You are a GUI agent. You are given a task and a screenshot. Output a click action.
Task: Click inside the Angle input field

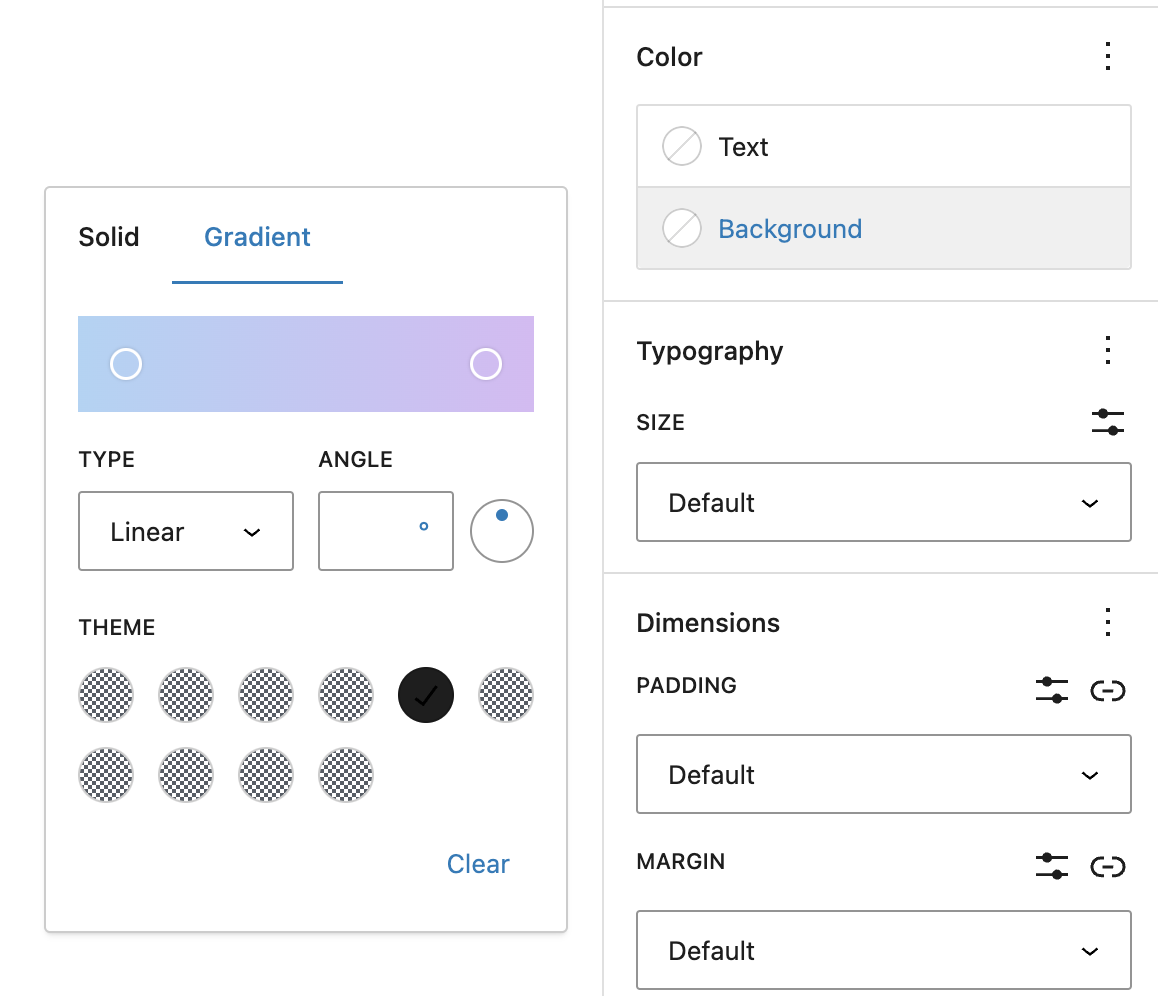click(x=385, y=531)
